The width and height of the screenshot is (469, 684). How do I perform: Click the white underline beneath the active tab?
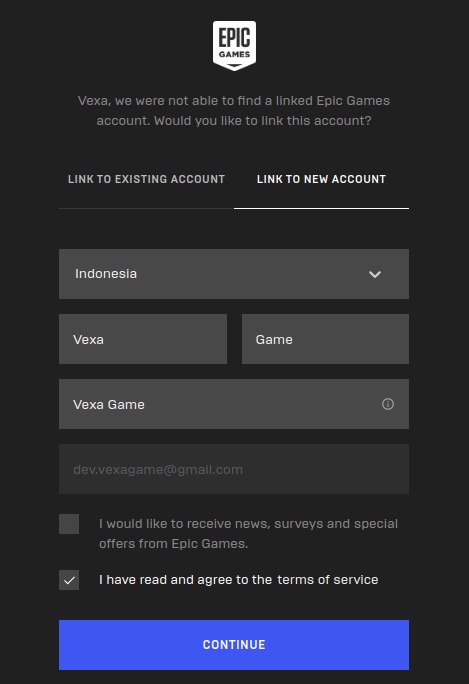[322, 209]
